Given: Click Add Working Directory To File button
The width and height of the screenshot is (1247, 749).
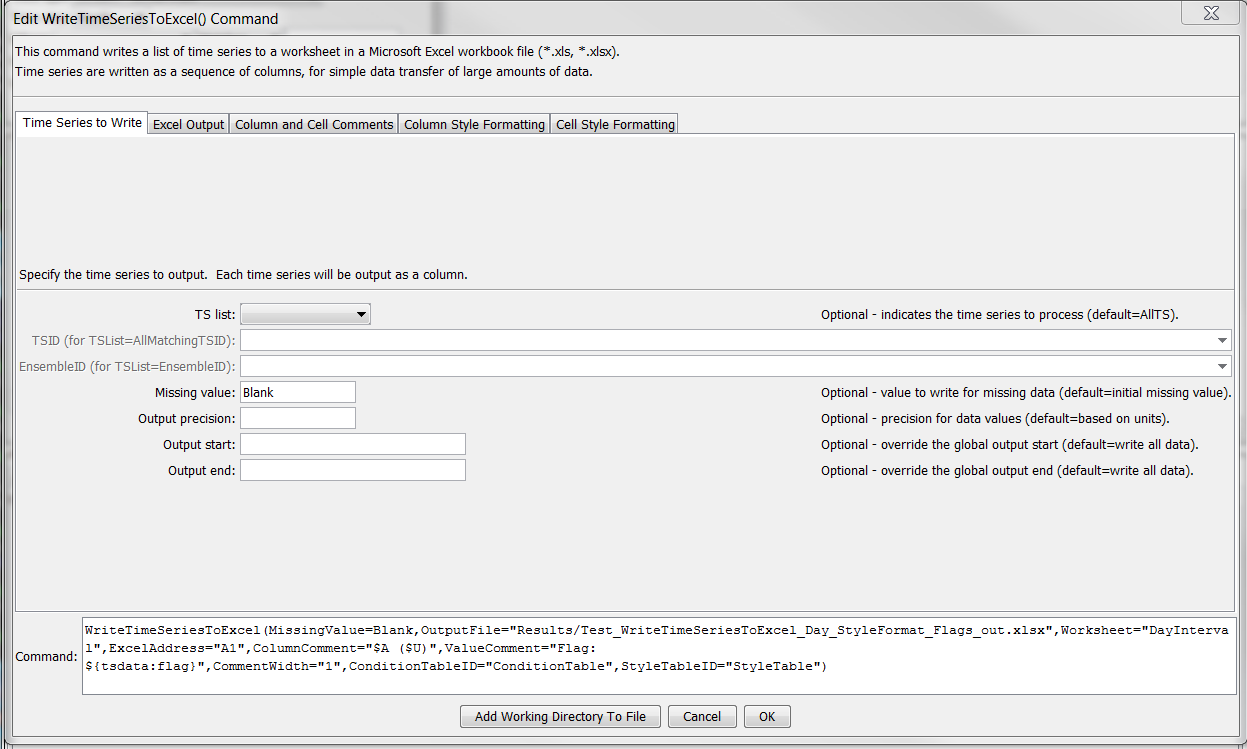Looking at the screenshot, I should pos(560,716).
